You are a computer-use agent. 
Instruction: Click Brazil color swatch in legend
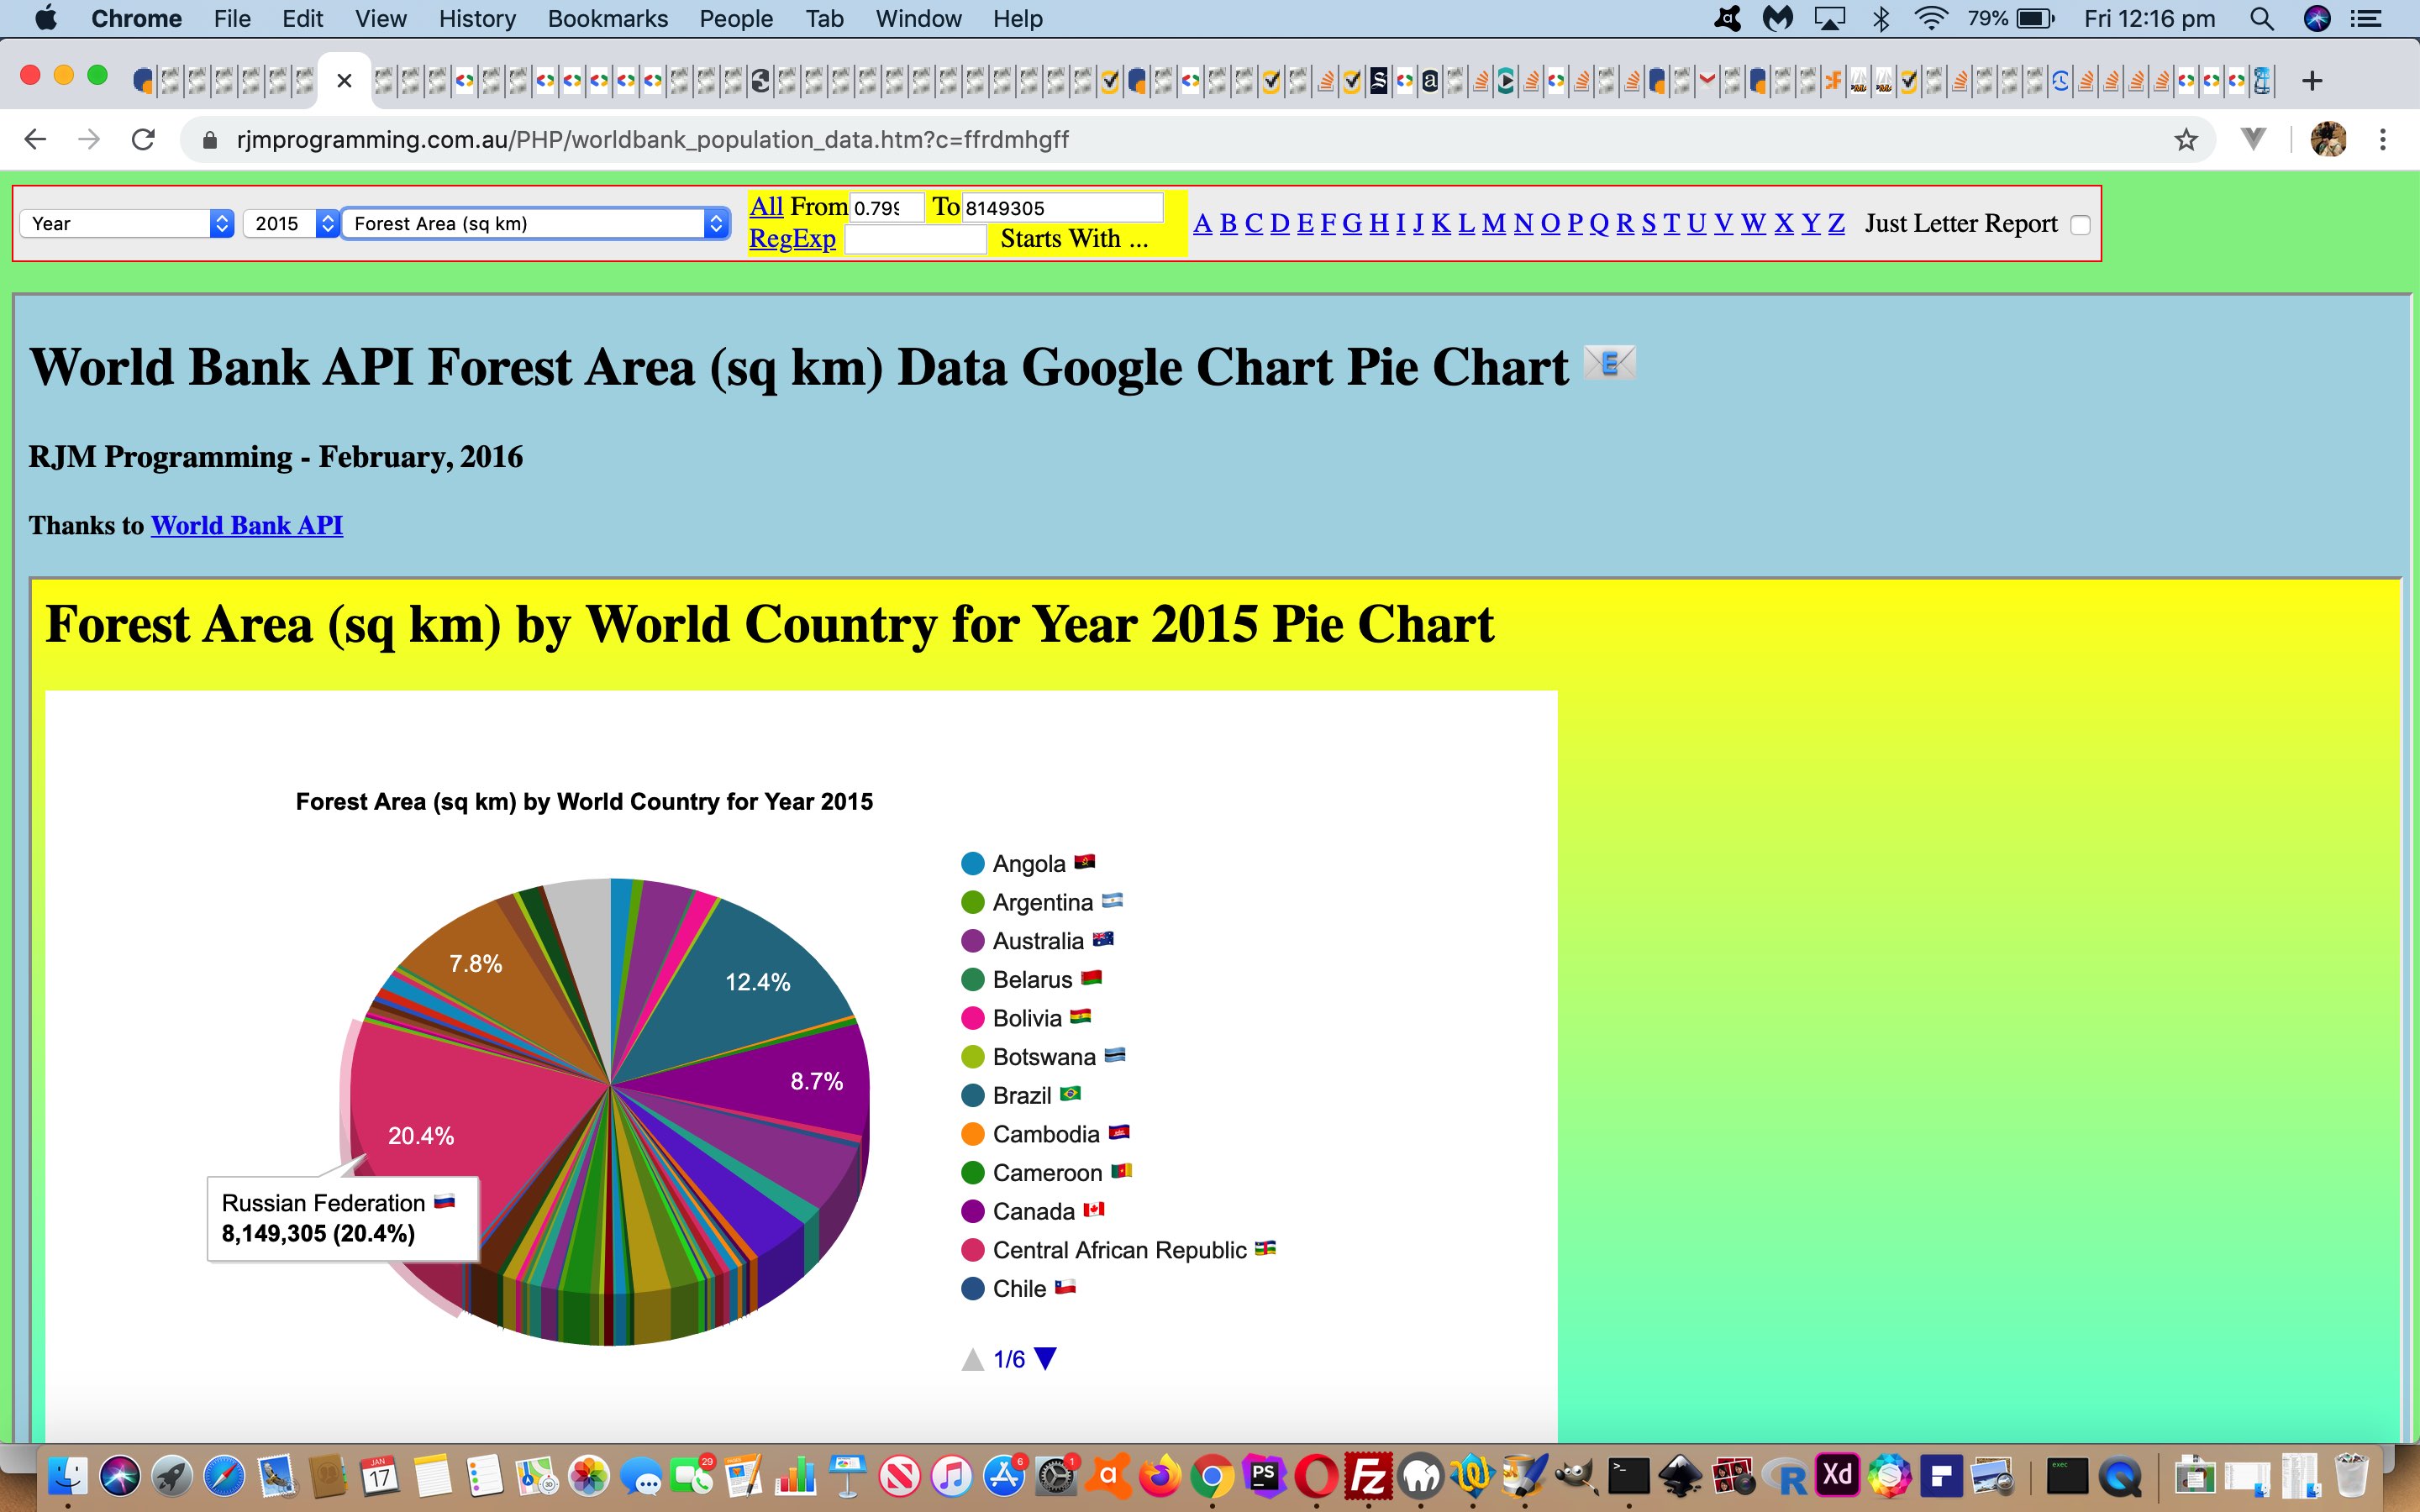(x=972, y=1096)
